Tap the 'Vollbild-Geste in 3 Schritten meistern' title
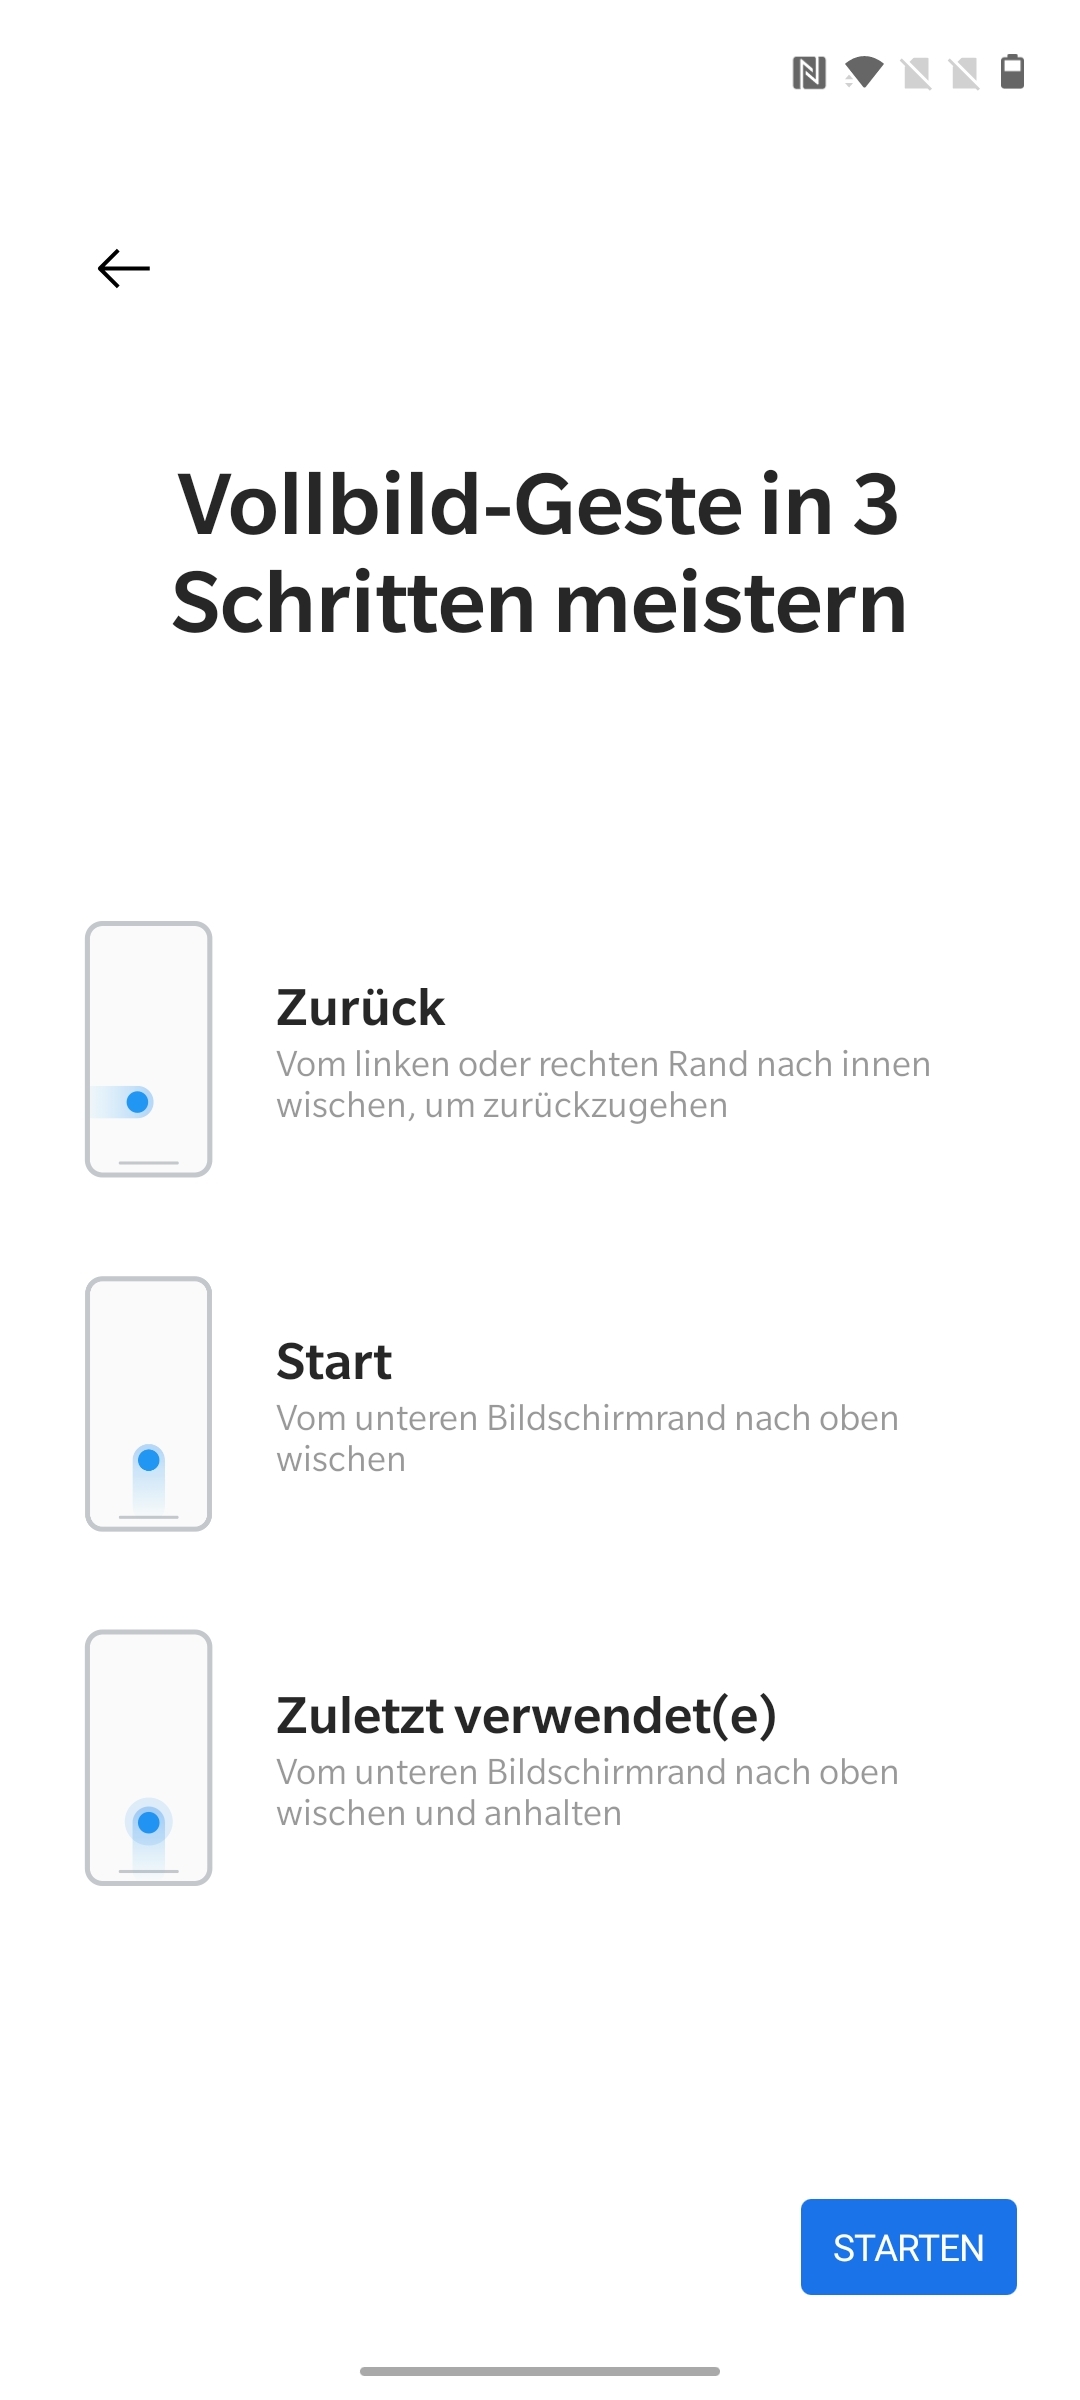The image size is (1080, 2400). [540, 553]
